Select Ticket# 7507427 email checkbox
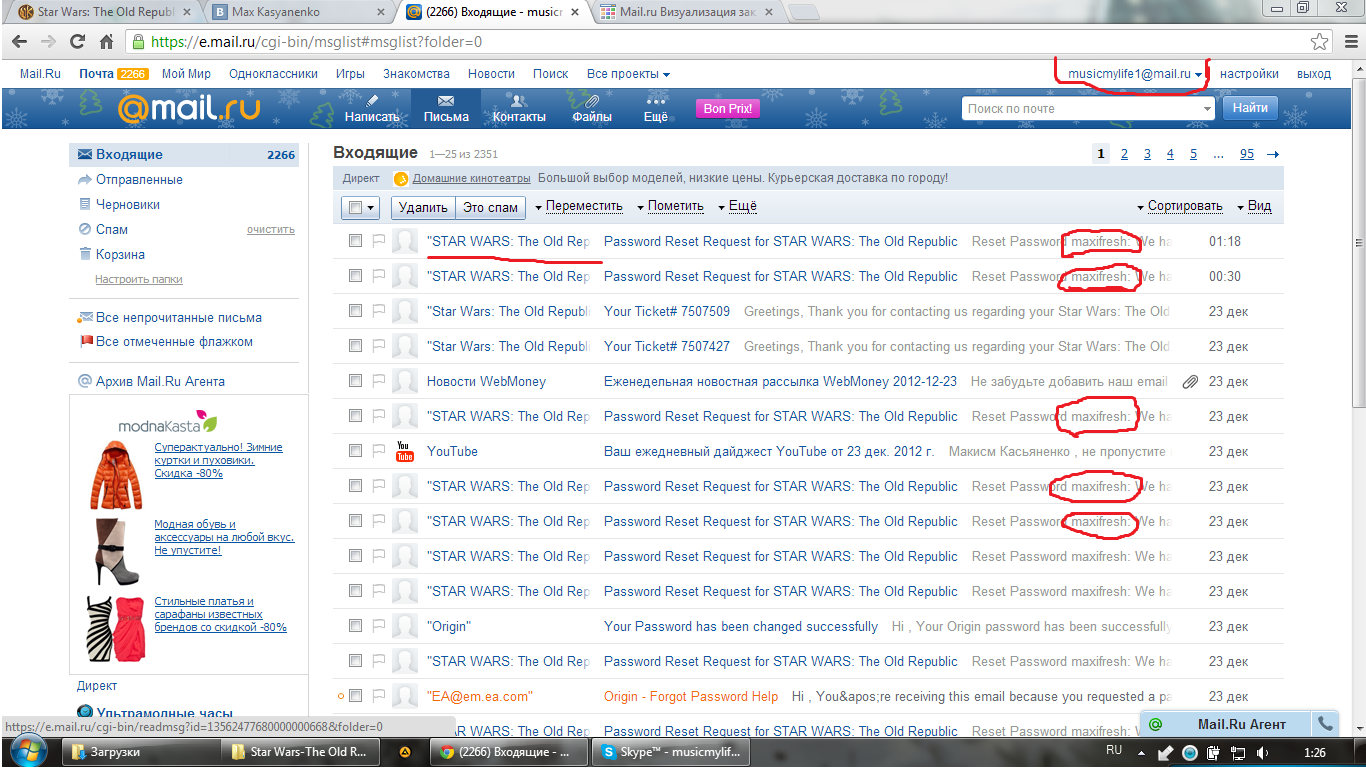The width and height of the screenshot is (1366, 768). point(355,346)
